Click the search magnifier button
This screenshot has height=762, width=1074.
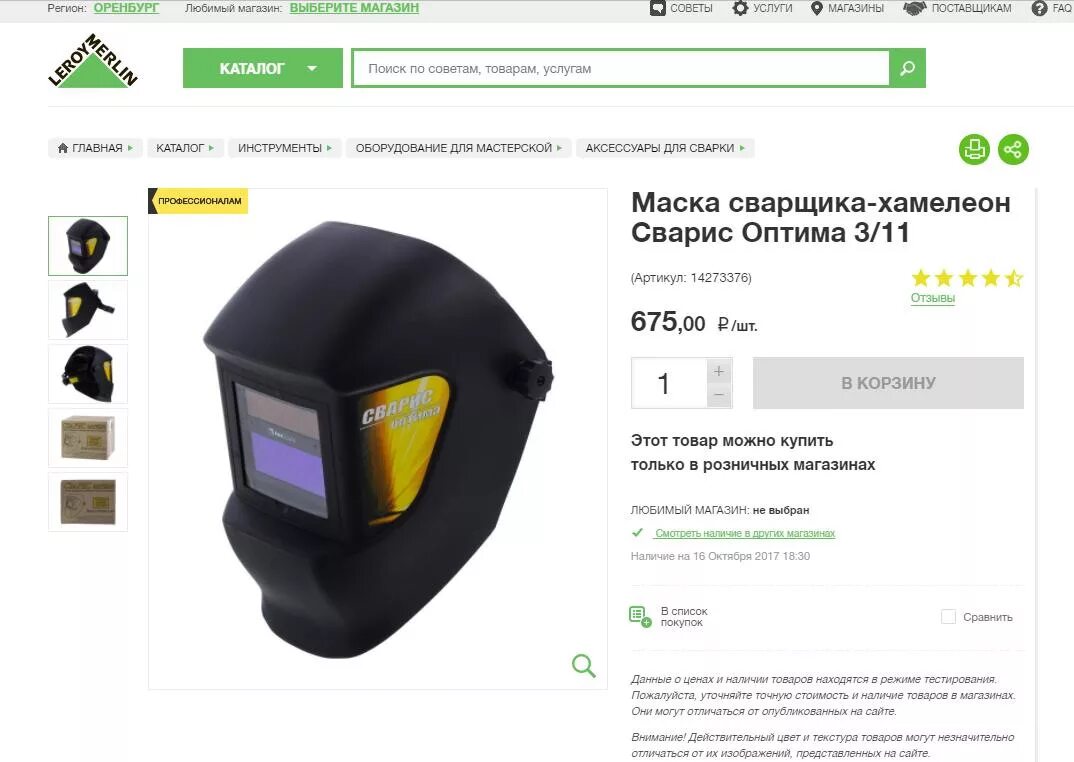pos(908,69)
